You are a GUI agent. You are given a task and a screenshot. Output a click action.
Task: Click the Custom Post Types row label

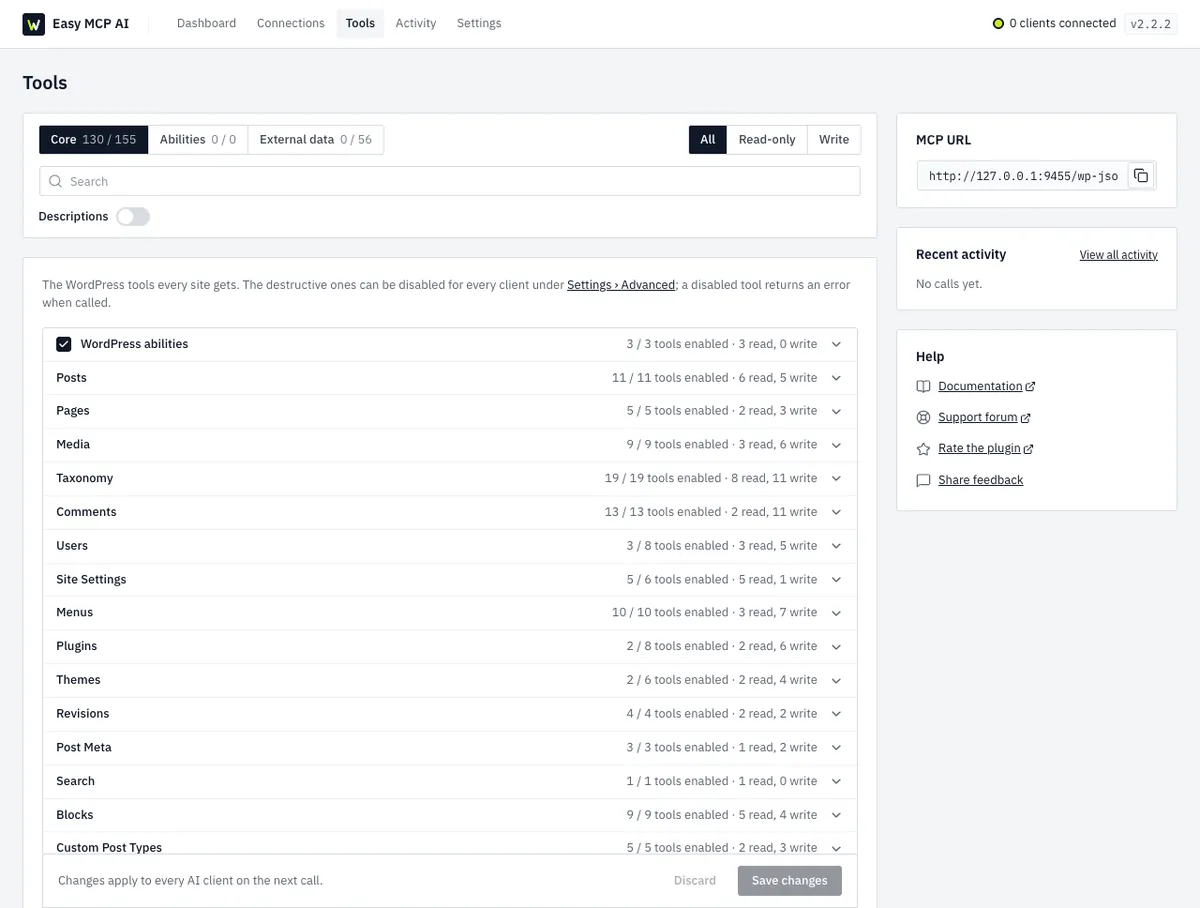pyautogui.click(x=109, y=848)
